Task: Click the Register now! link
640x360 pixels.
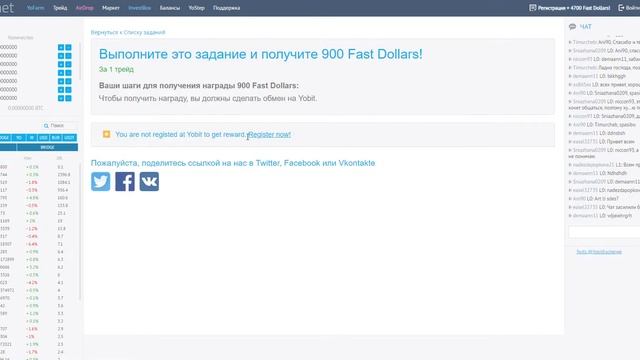Action: [x=269, y=134]
